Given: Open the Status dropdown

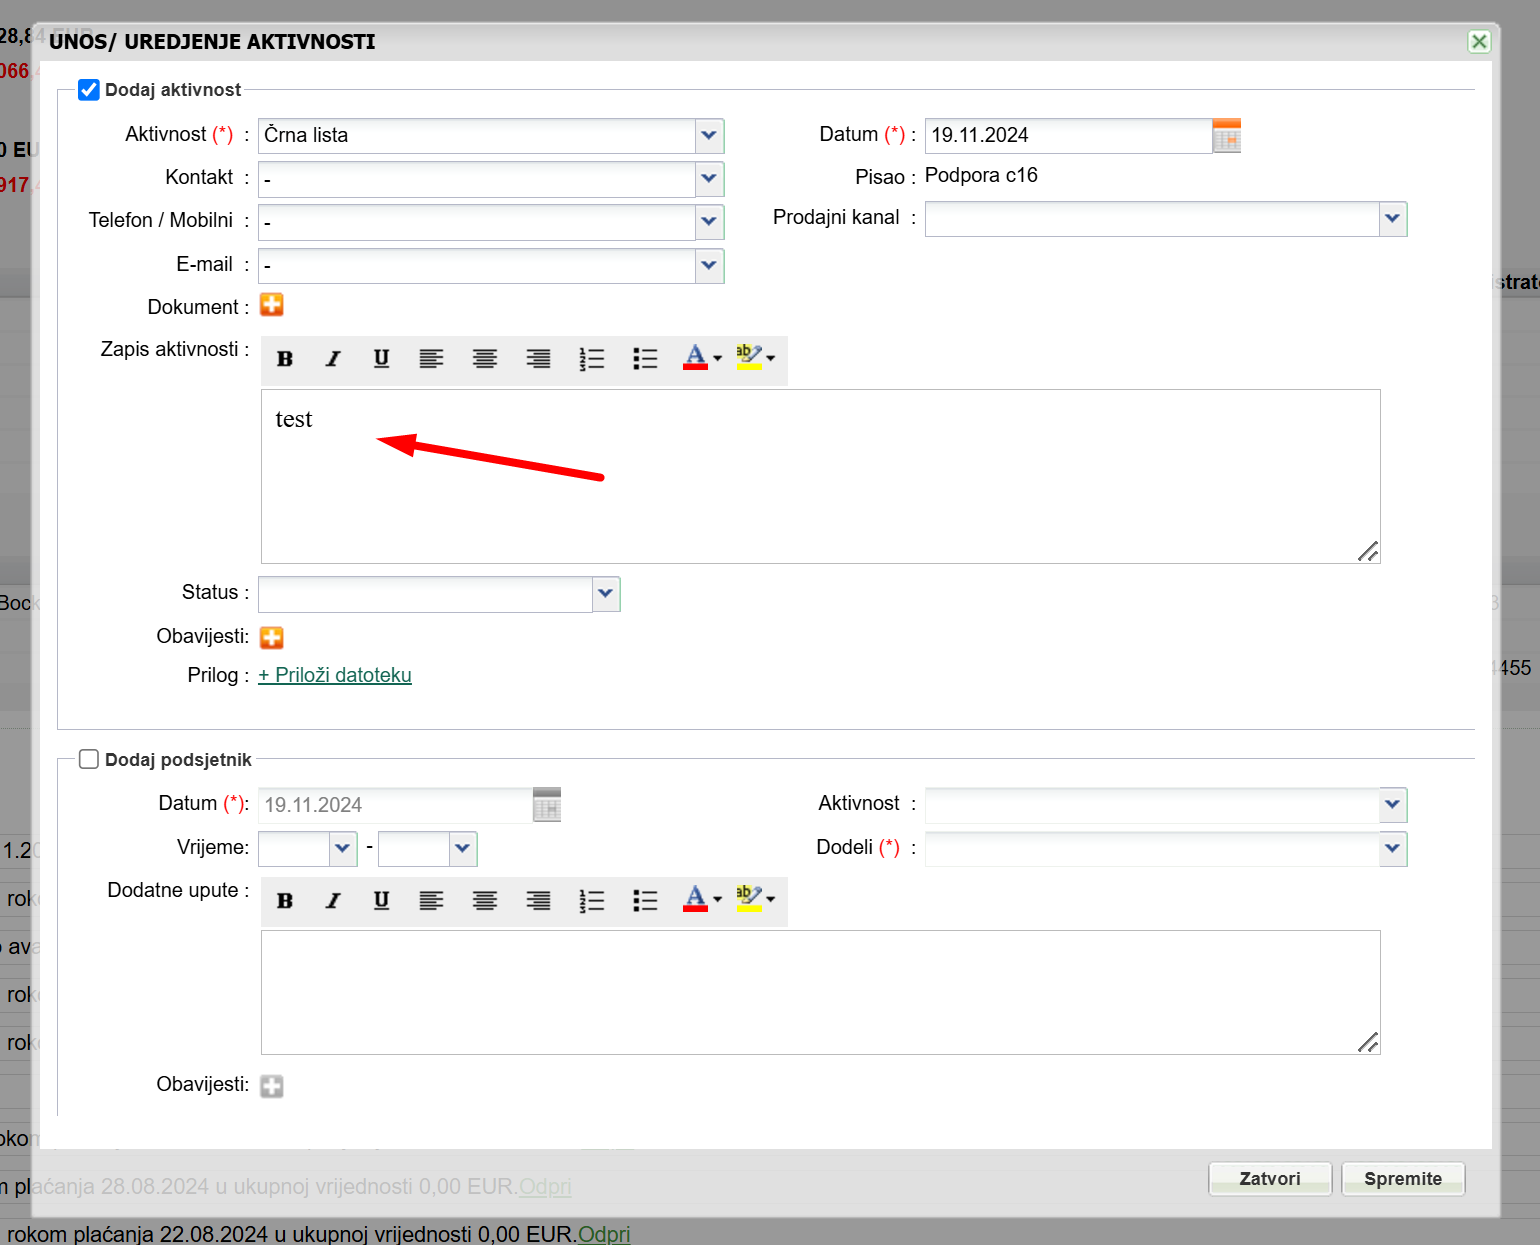Looking at the screenshot, I should 606,594.
